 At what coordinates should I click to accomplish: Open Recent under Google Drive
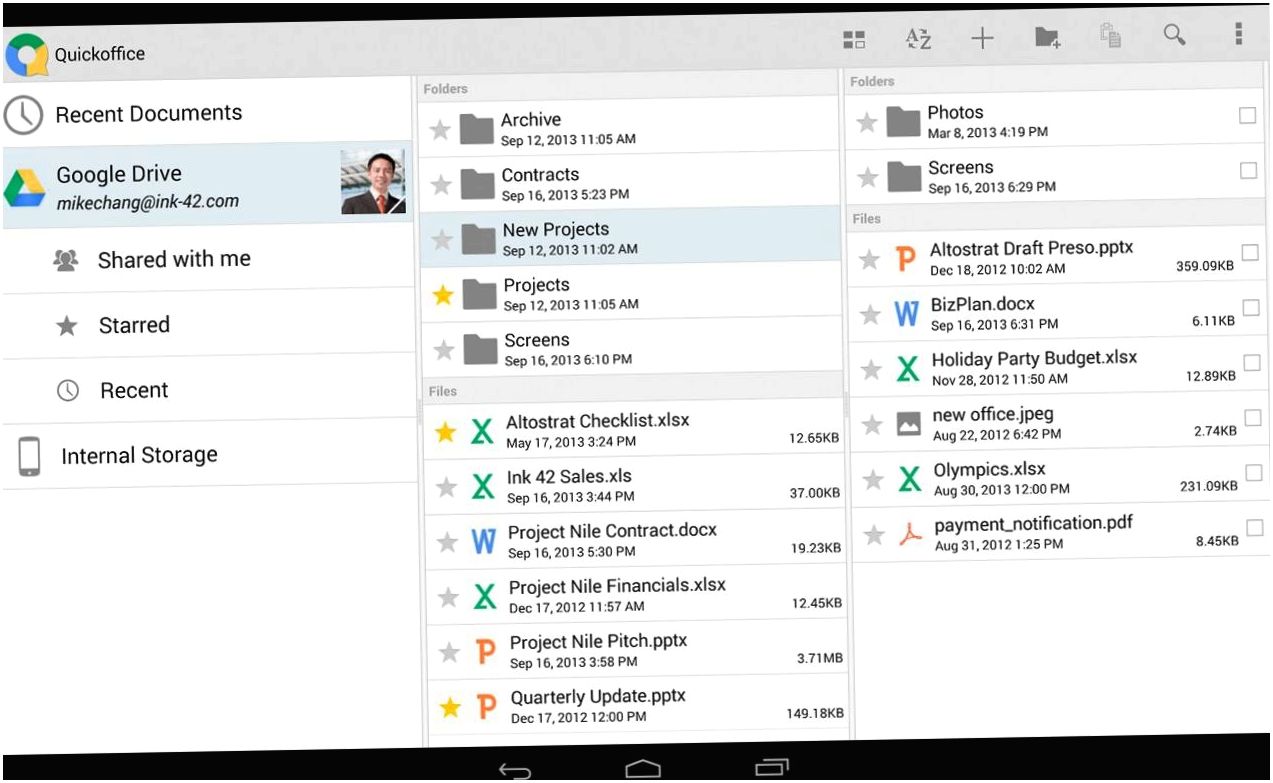pos(208,390)
